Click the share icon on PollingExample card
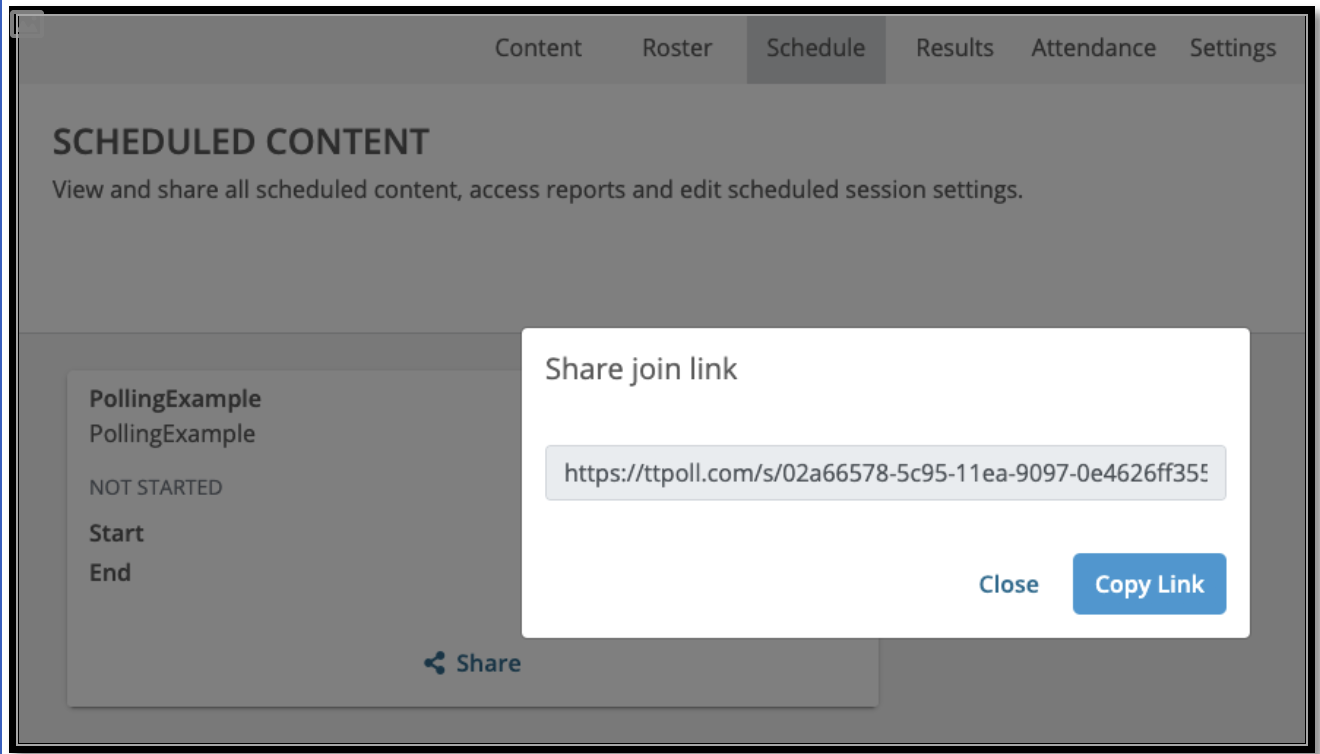 coord(434,663)
